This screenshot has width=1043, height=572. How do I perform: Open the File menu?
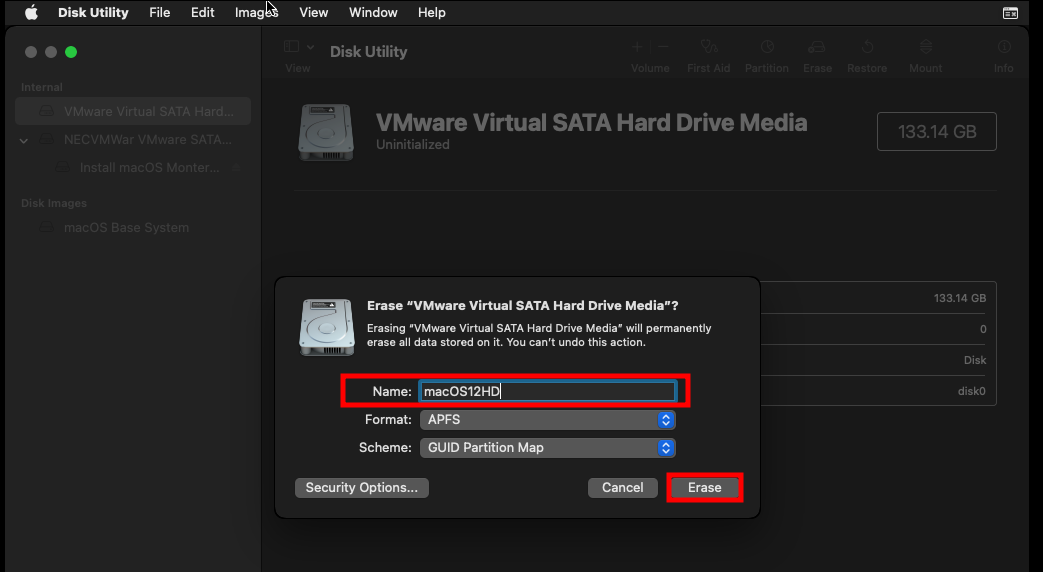[x=160, y=13]
